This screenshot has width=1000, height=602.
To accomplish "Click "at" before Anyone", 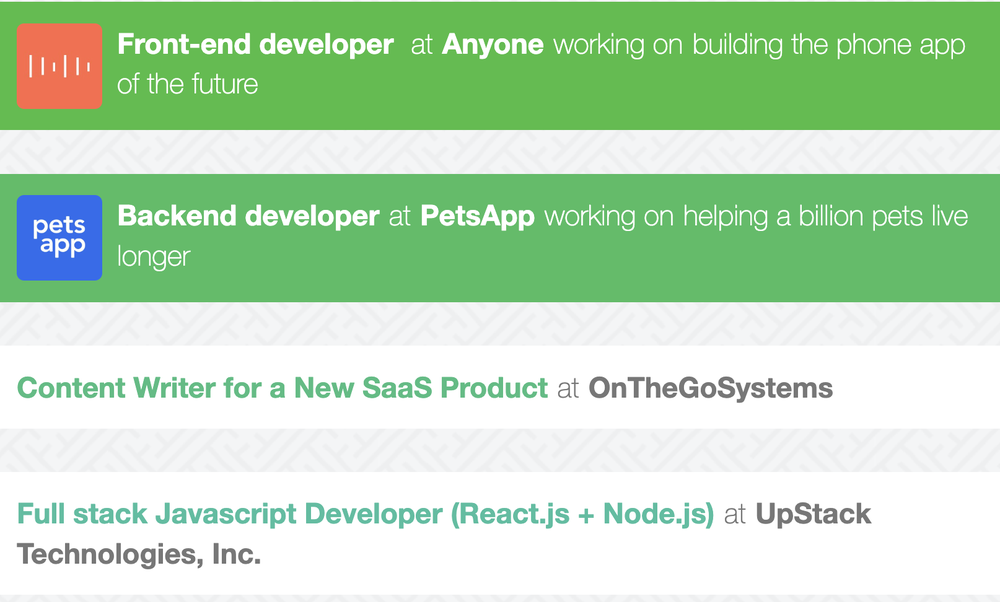I will [421, 45].
